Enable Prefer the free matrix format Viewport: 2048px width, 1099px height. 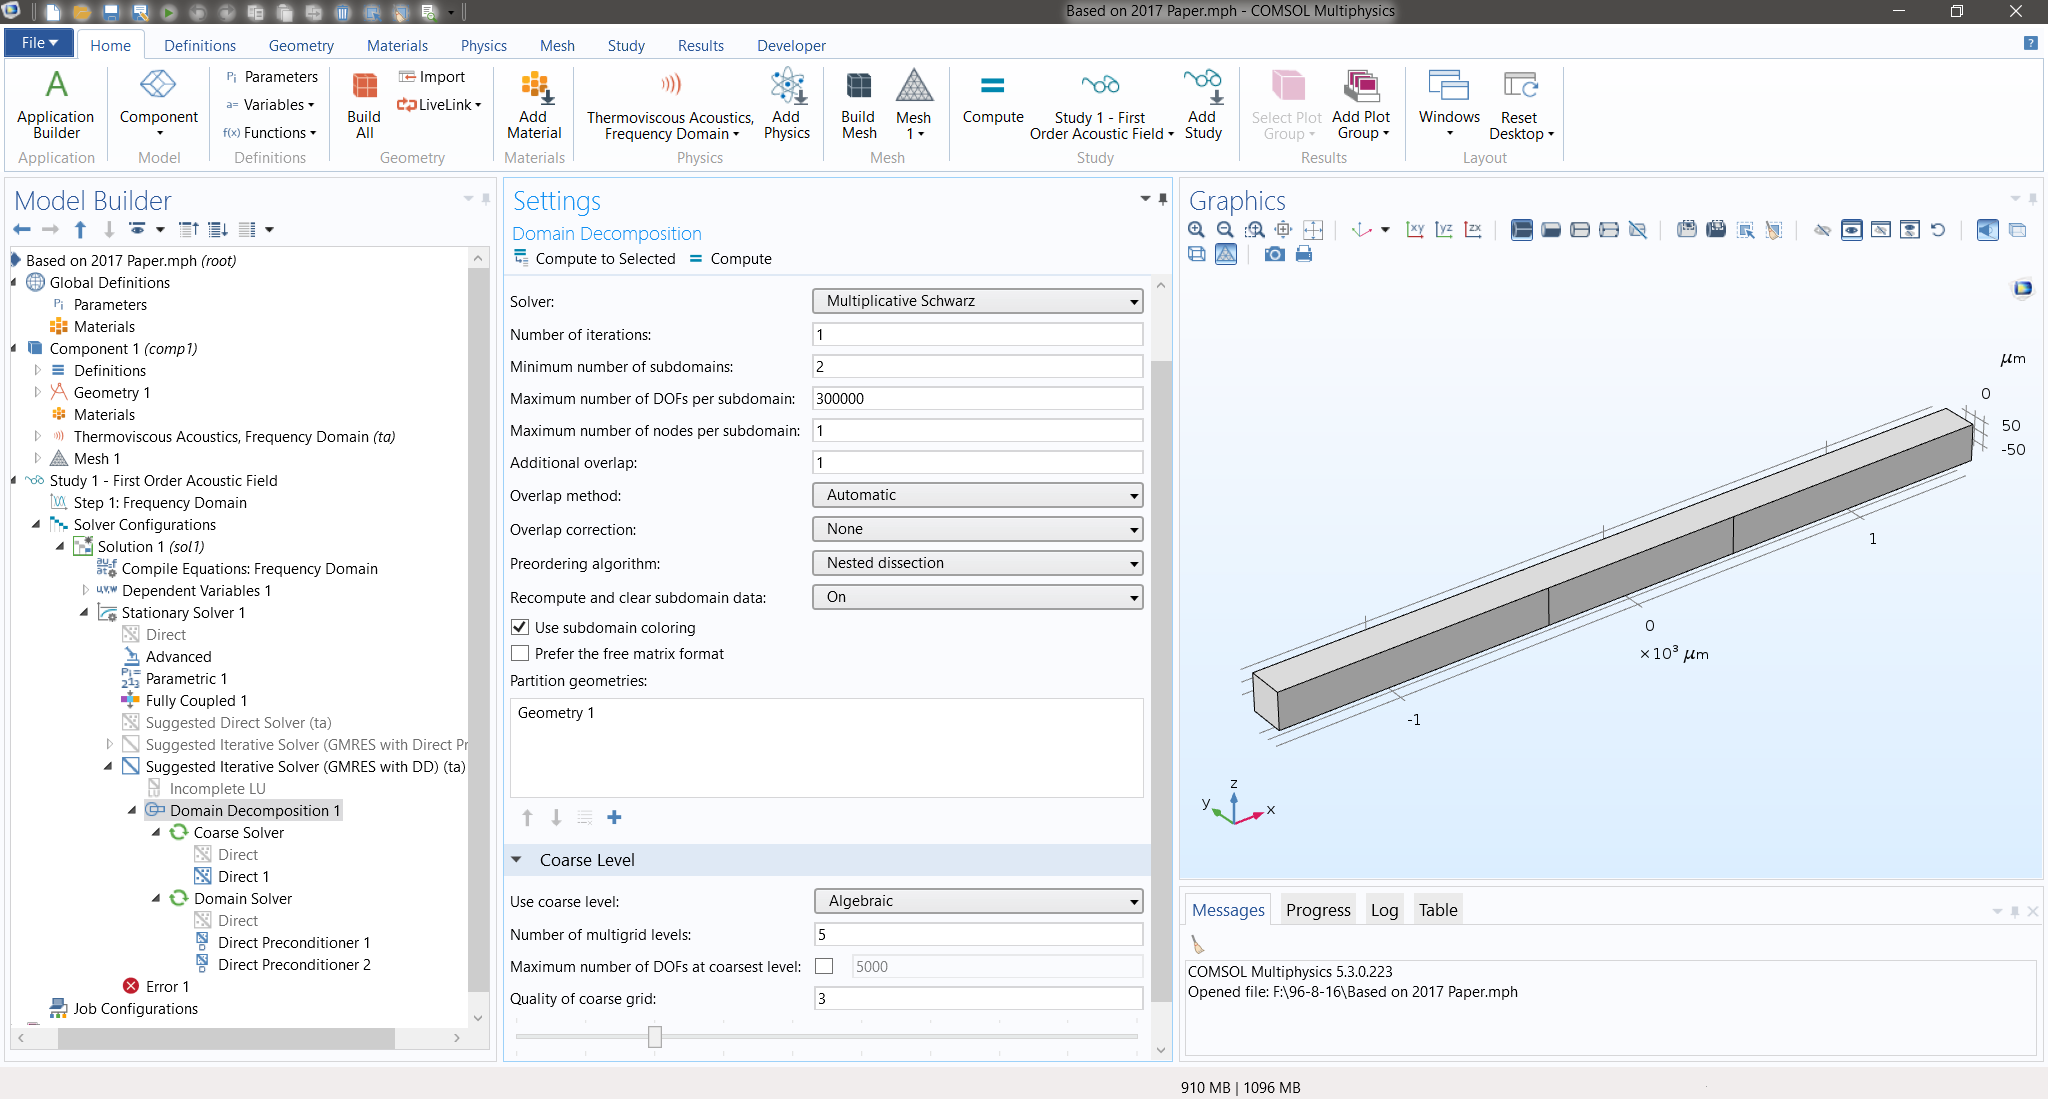coord(520,653)
